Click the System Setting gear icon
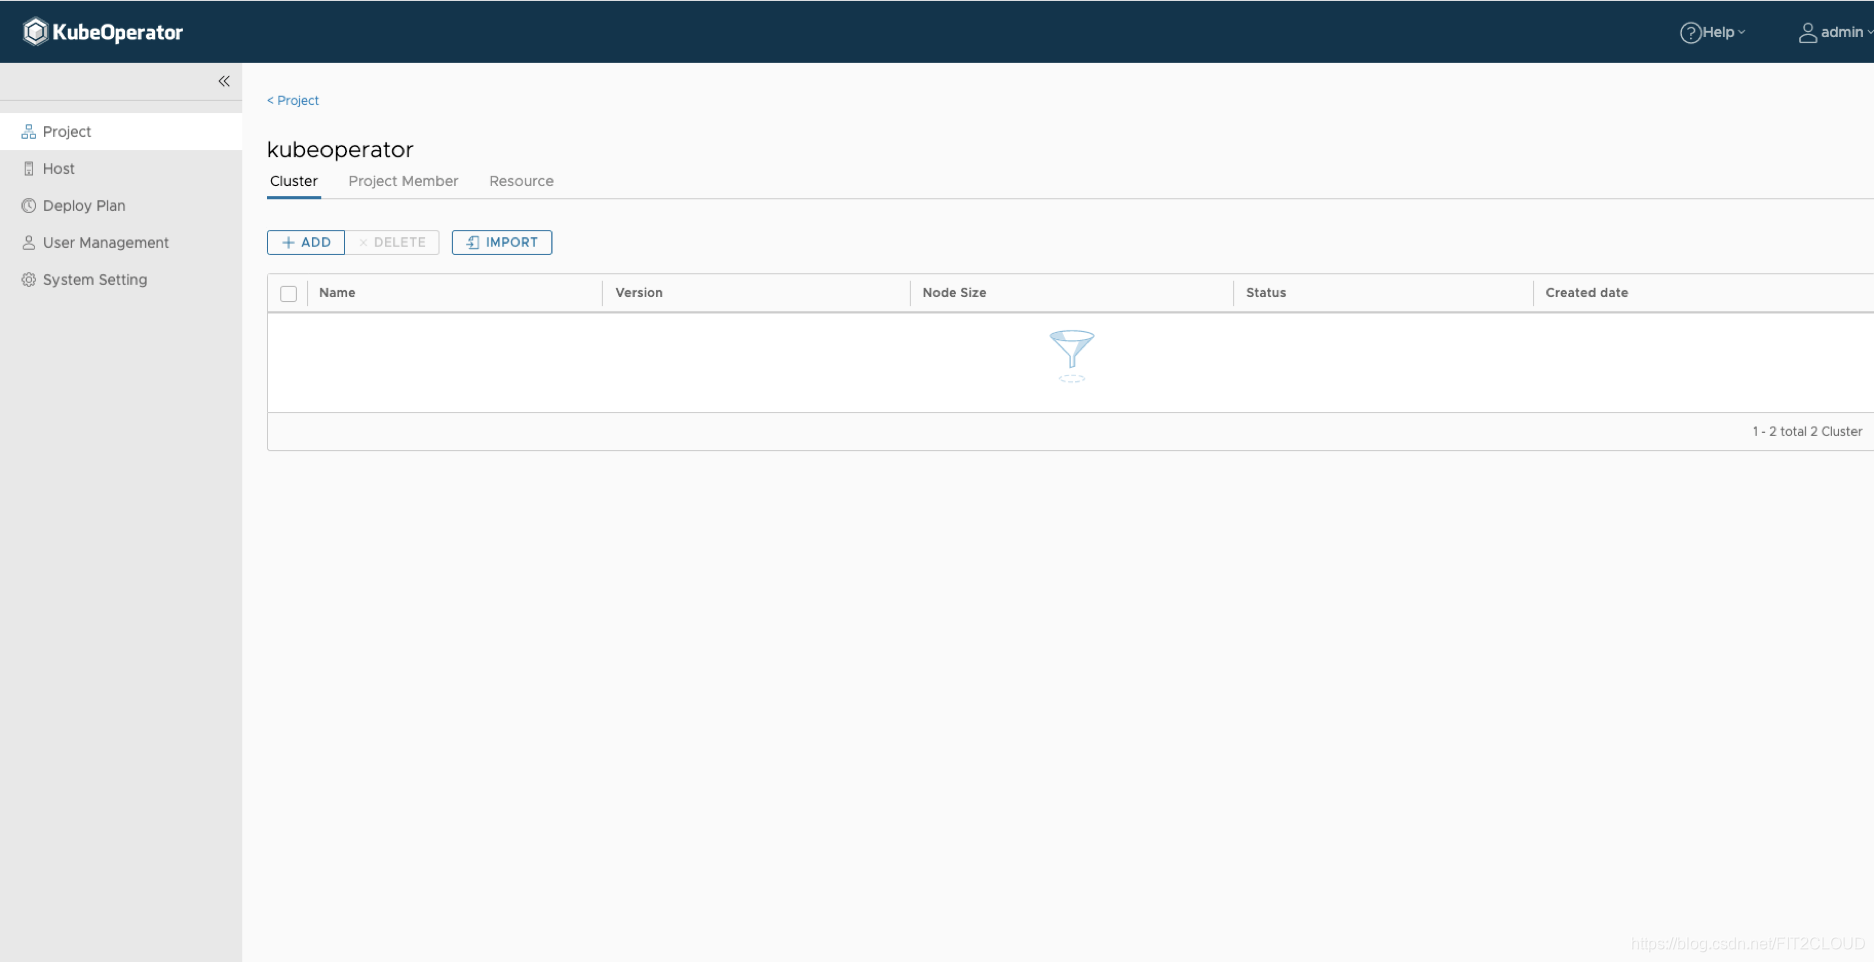The image size is (1874, 962). (x=29, y=280)
